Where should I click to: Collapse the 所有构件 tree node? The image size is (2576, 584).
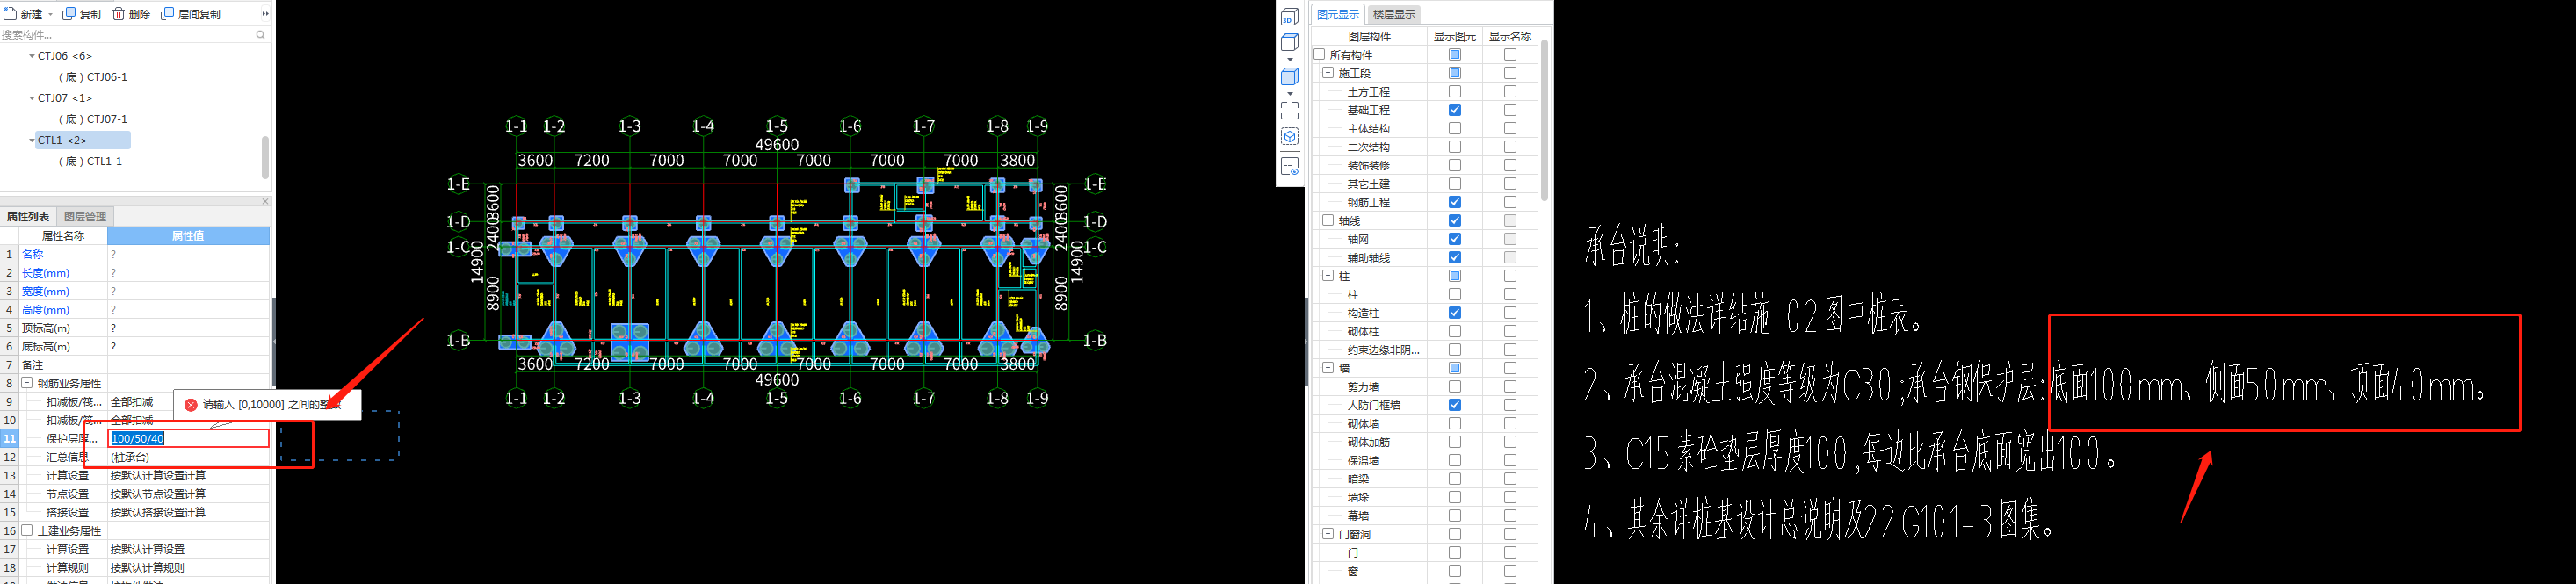(1319, 55)
